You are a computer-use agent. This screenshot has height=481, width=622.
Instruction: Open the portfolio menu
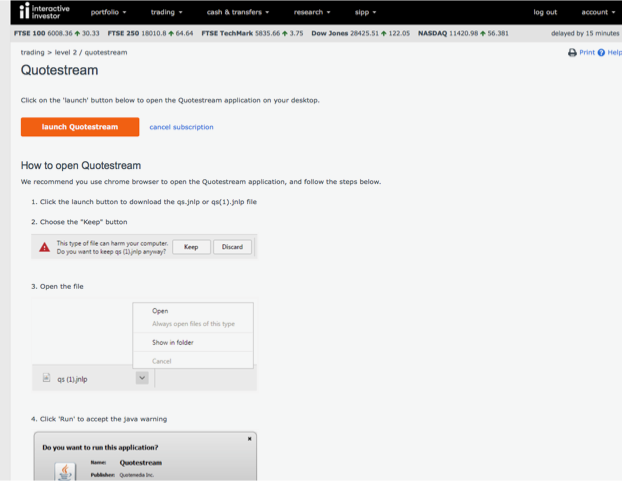tap(108, 12)
